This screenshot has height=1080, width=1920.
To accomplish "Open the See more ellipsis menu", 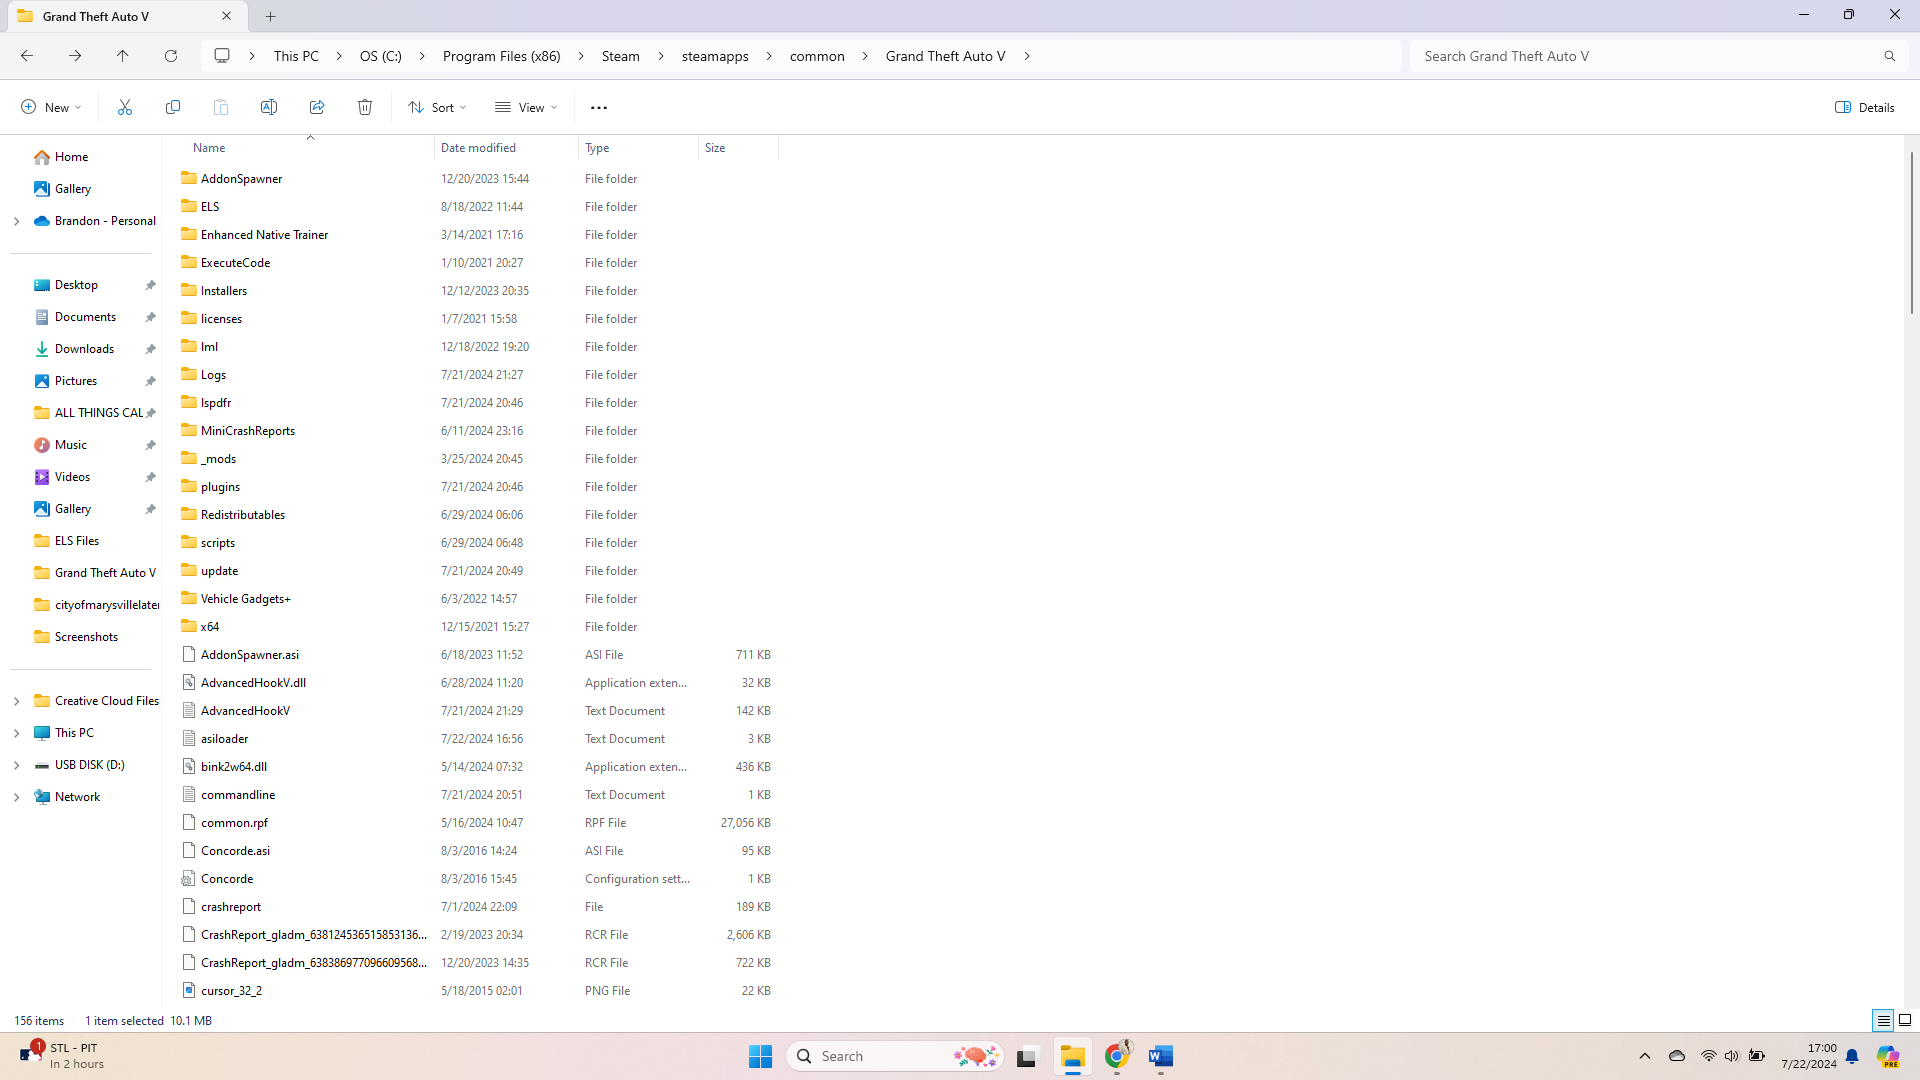I will [x=599, y=108].
